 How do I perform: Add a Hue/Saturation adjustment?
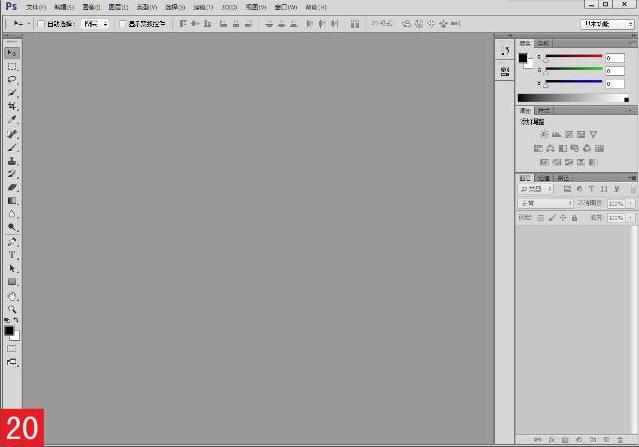click(x=538, y=148)
